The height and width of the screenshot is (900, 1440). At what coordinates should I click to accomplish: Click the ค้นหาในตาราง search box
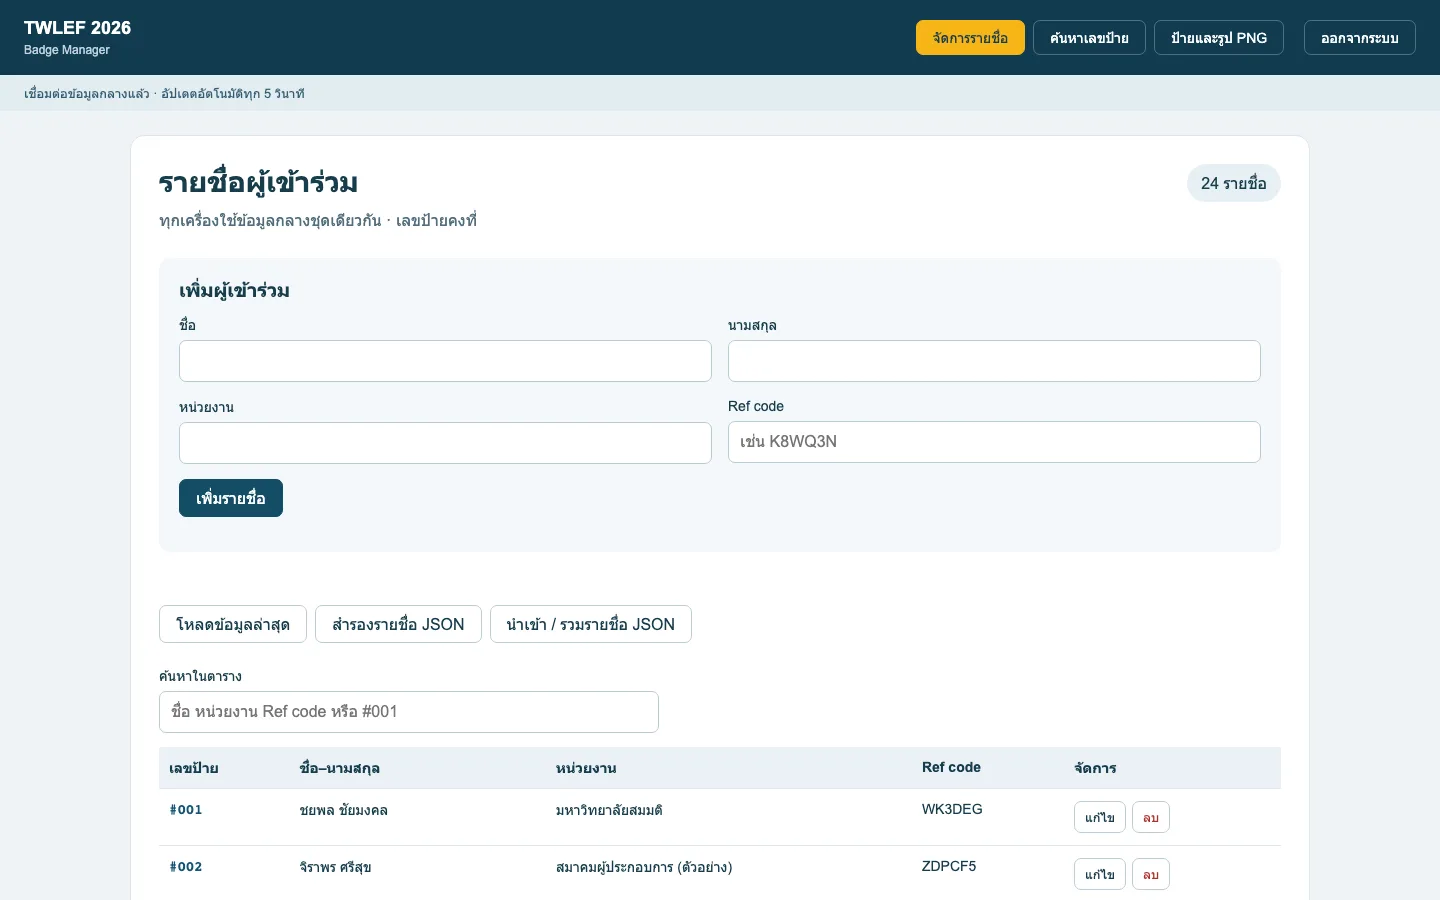tap(409, 712)
